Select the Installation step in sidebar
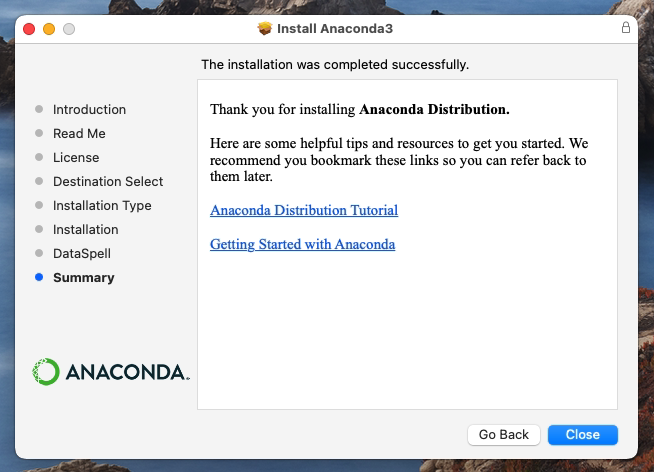This screenshot has height=472, width=654. click(86, 229)
